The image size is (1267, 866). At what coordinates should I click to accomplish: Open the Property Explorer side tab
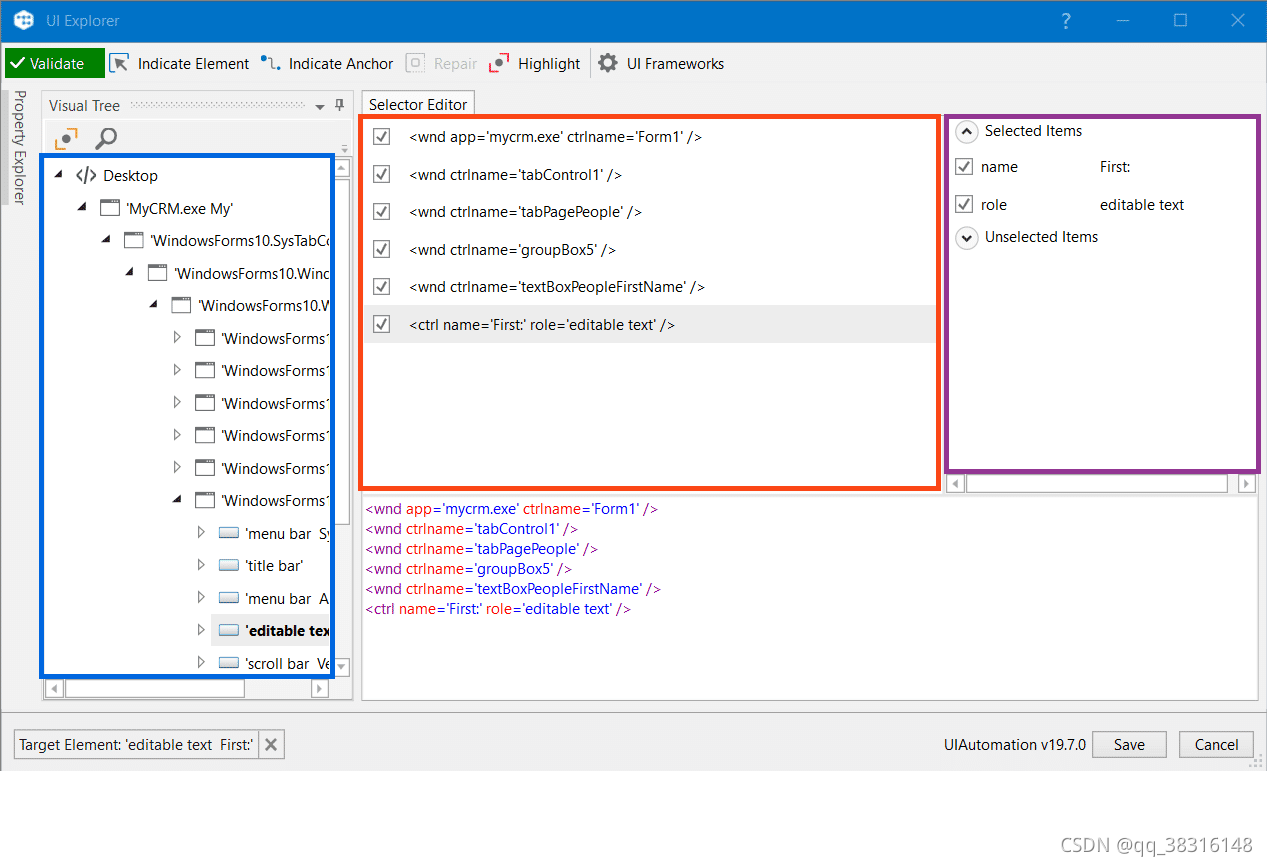[x=19, y=147]
